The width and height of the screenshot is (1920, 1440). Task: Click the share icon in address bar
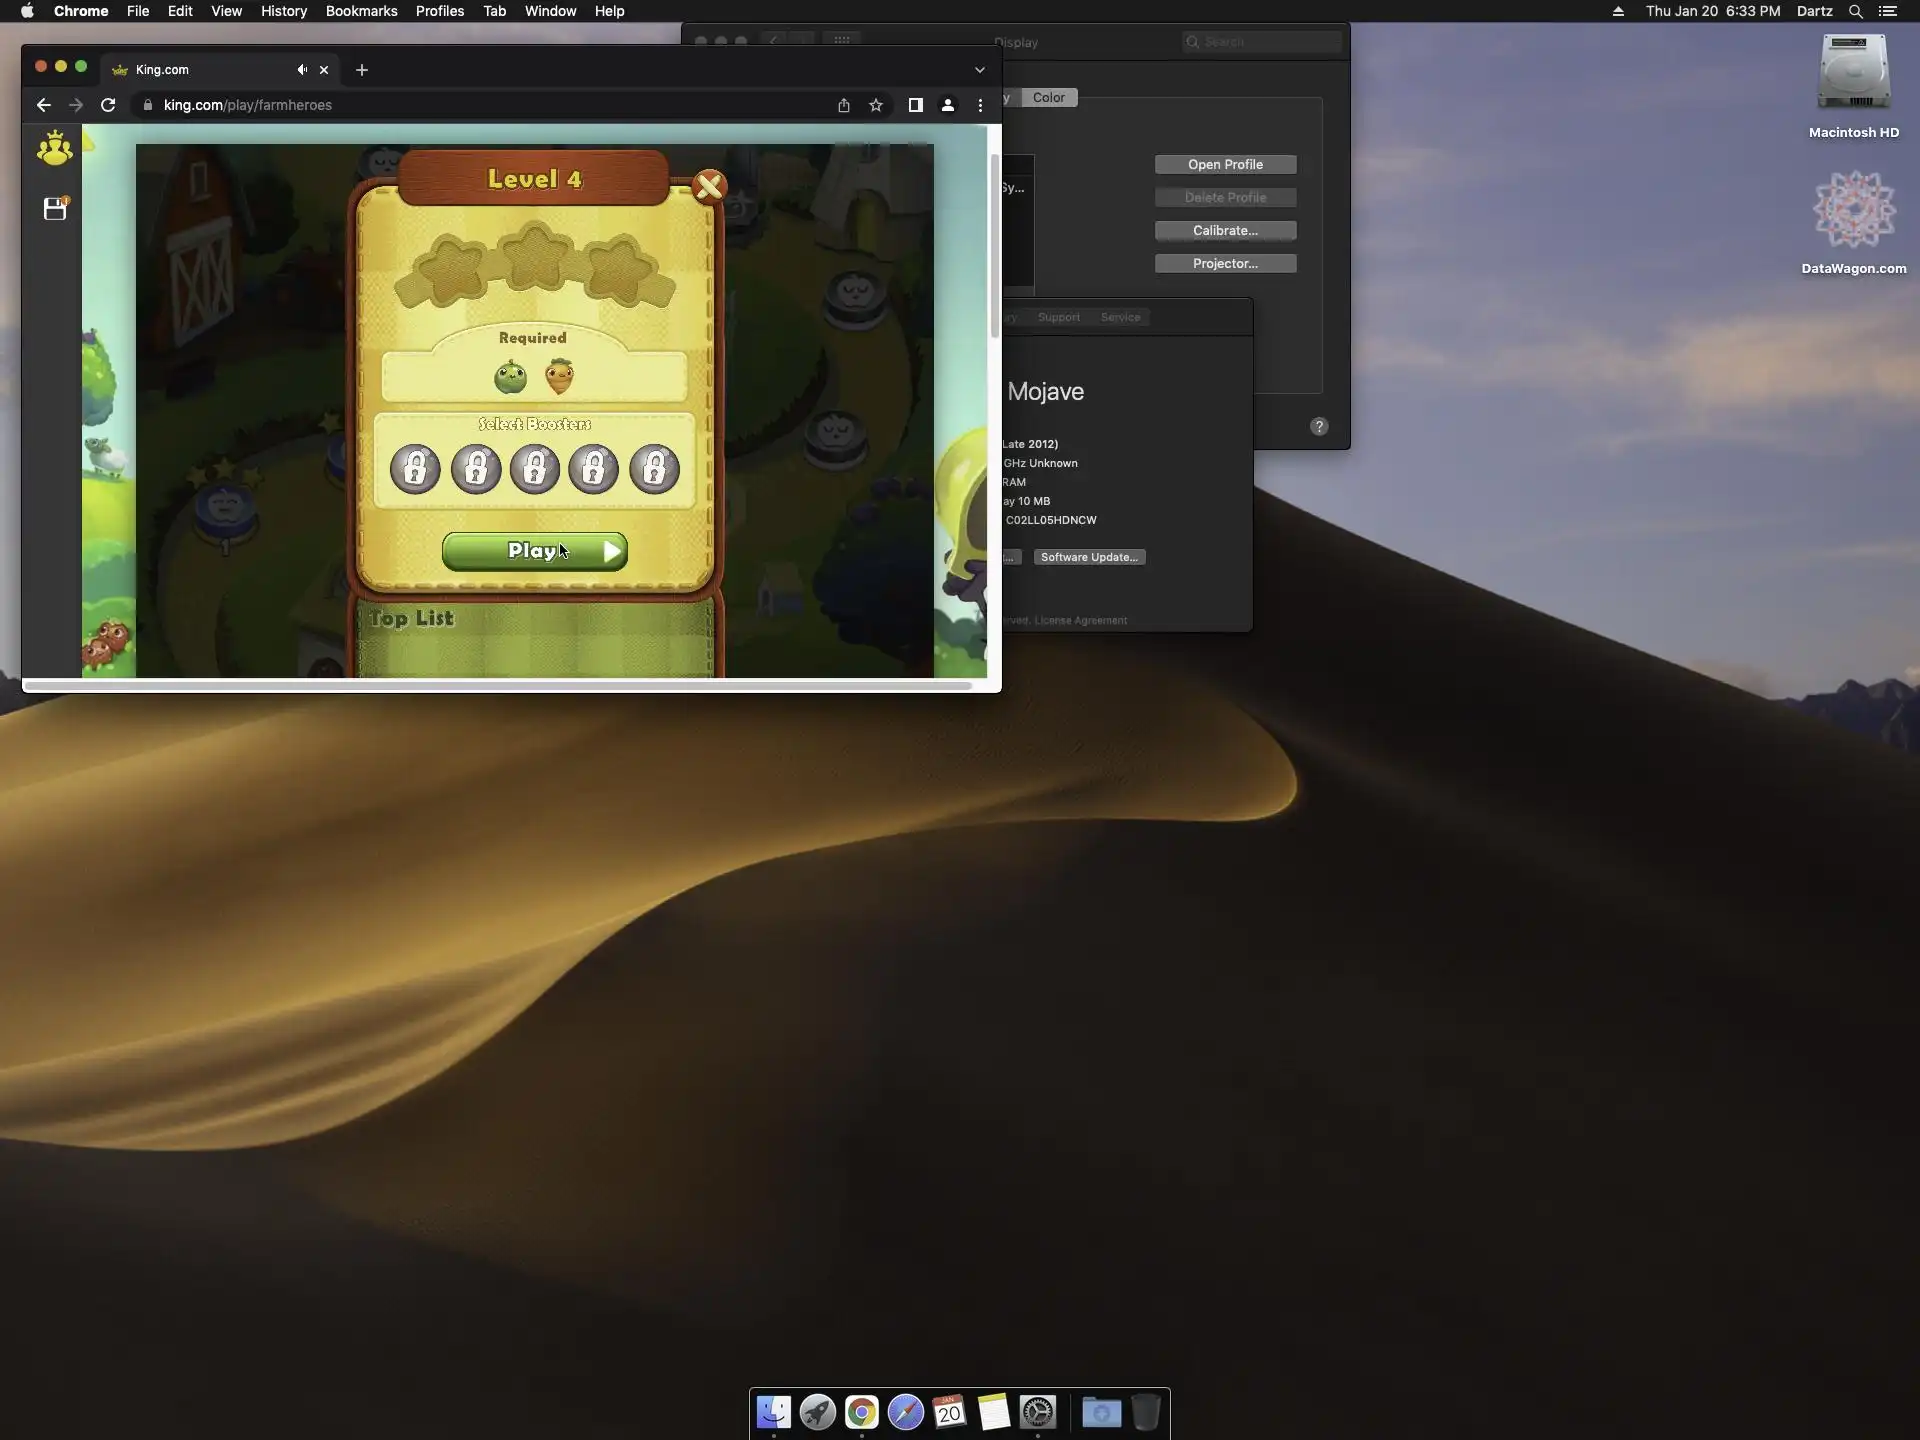(x=844, y=105)
